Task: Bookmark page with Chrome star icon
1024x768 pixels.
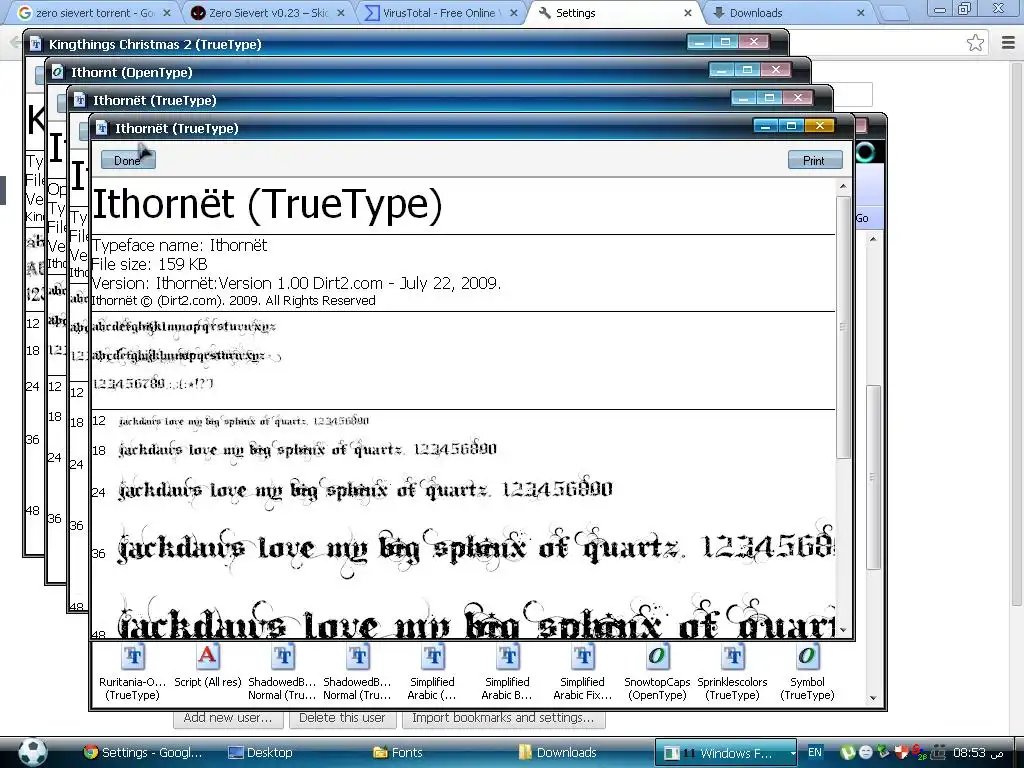Action: pyautogui.click(x=975, y=43)
